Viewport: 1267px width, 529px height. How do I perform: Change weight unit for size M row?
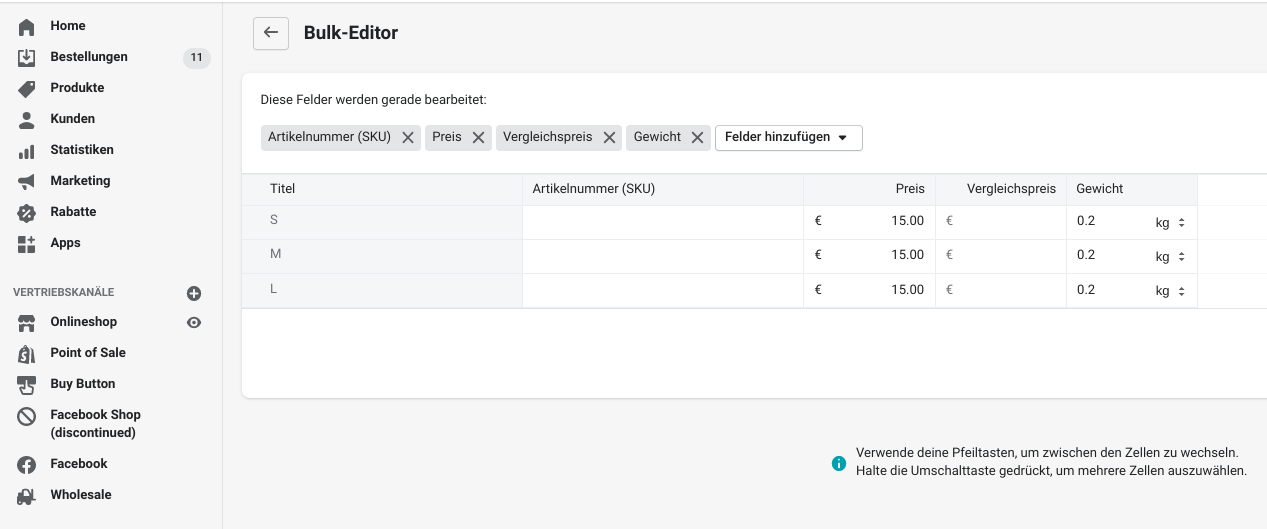(x=1169, y=257)
